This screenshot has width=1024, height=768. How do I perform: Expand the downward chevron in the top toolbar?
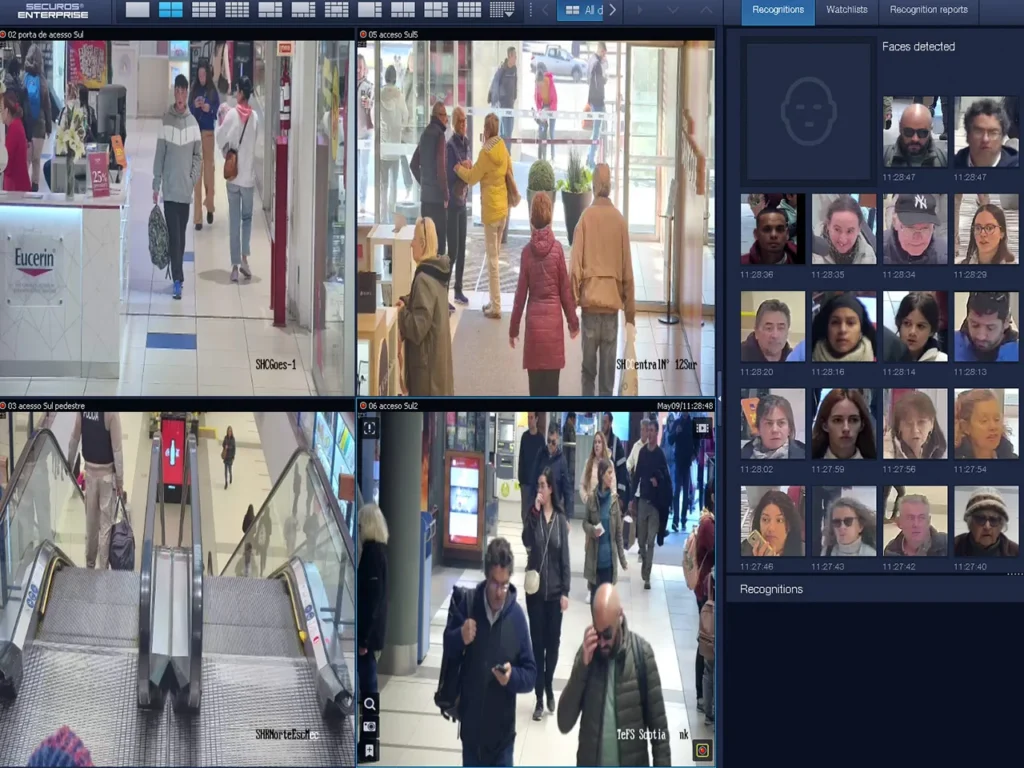coord(673,10)
